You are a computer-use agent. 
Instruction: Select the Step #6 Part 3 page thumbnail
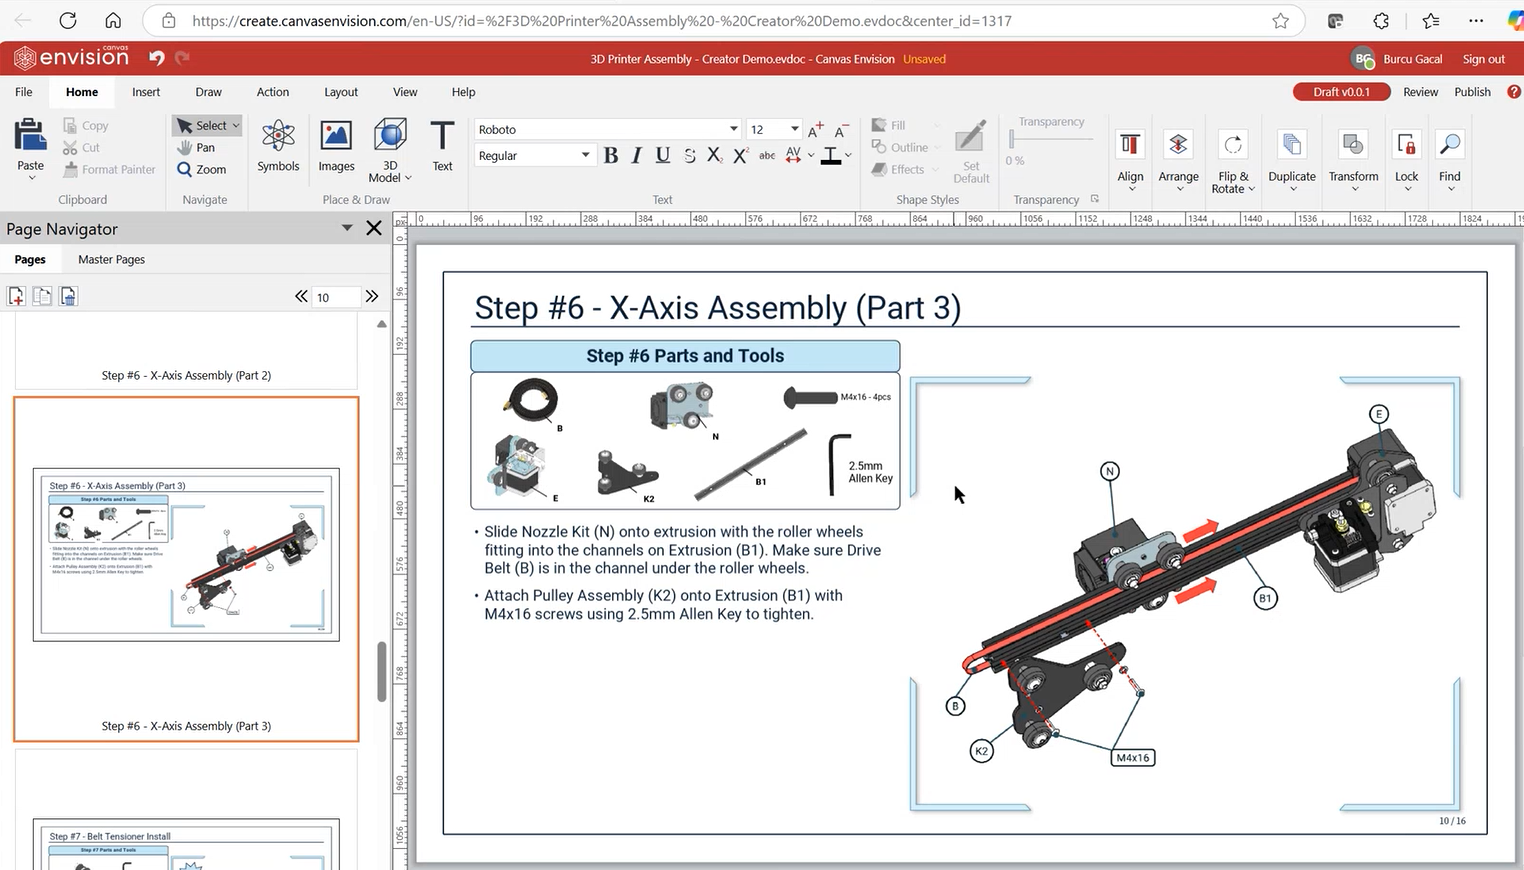[186, 555]
